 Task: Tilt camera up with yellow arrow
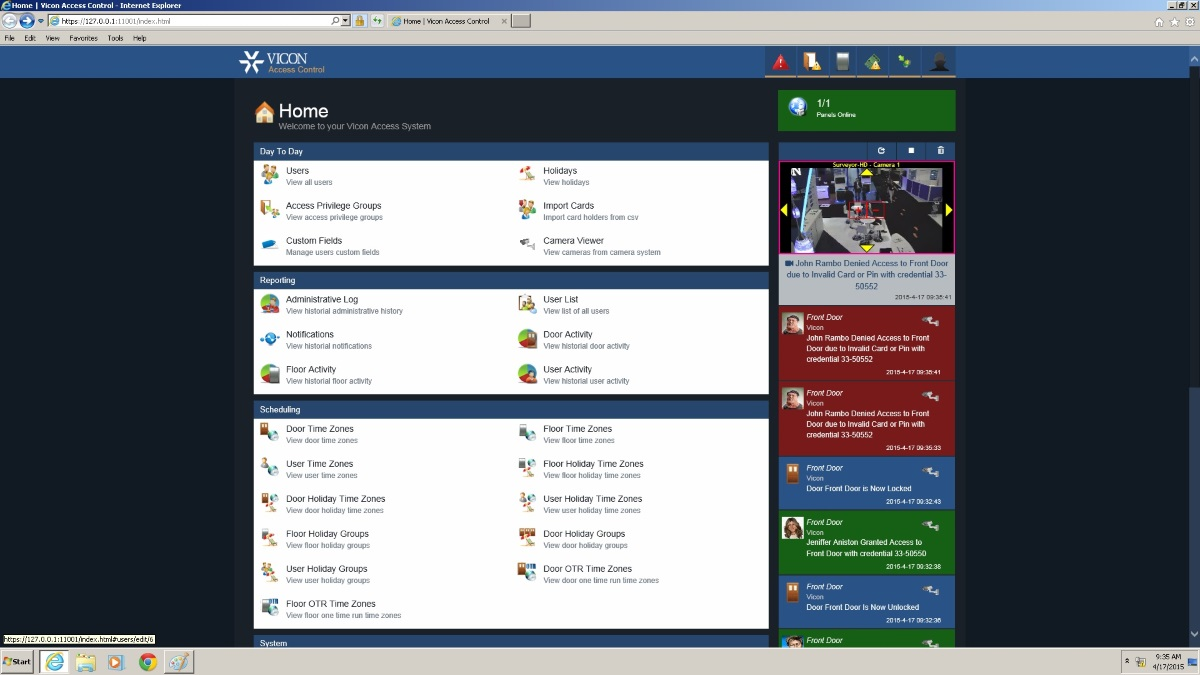pyautogui.click(x=867, y=173)
